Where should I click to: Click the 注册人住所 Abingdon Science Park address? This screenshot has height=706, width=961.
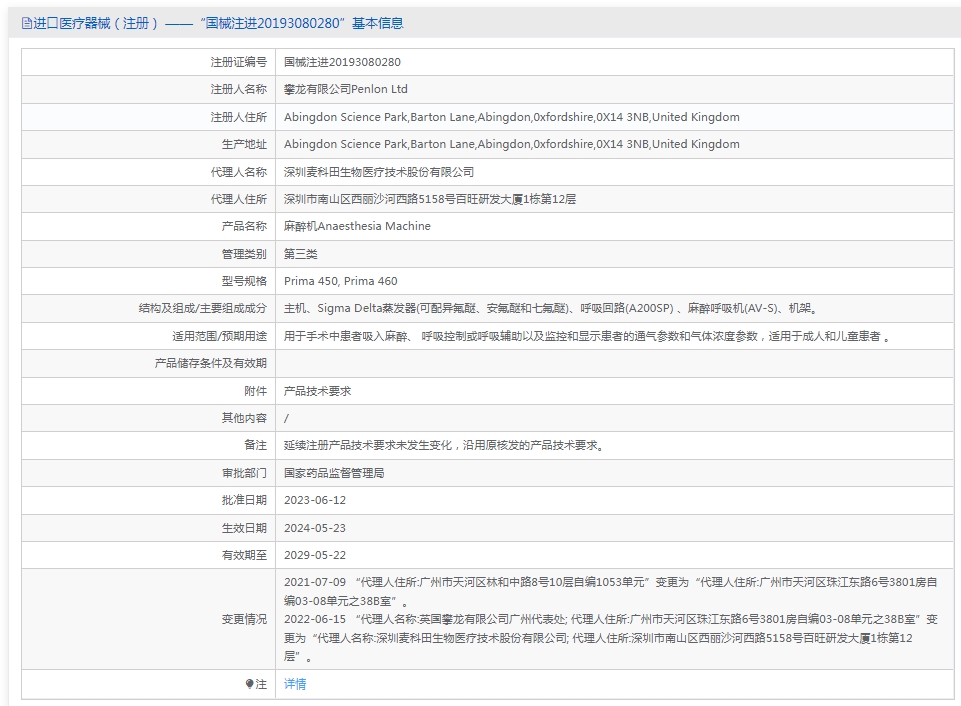point(512,117)
